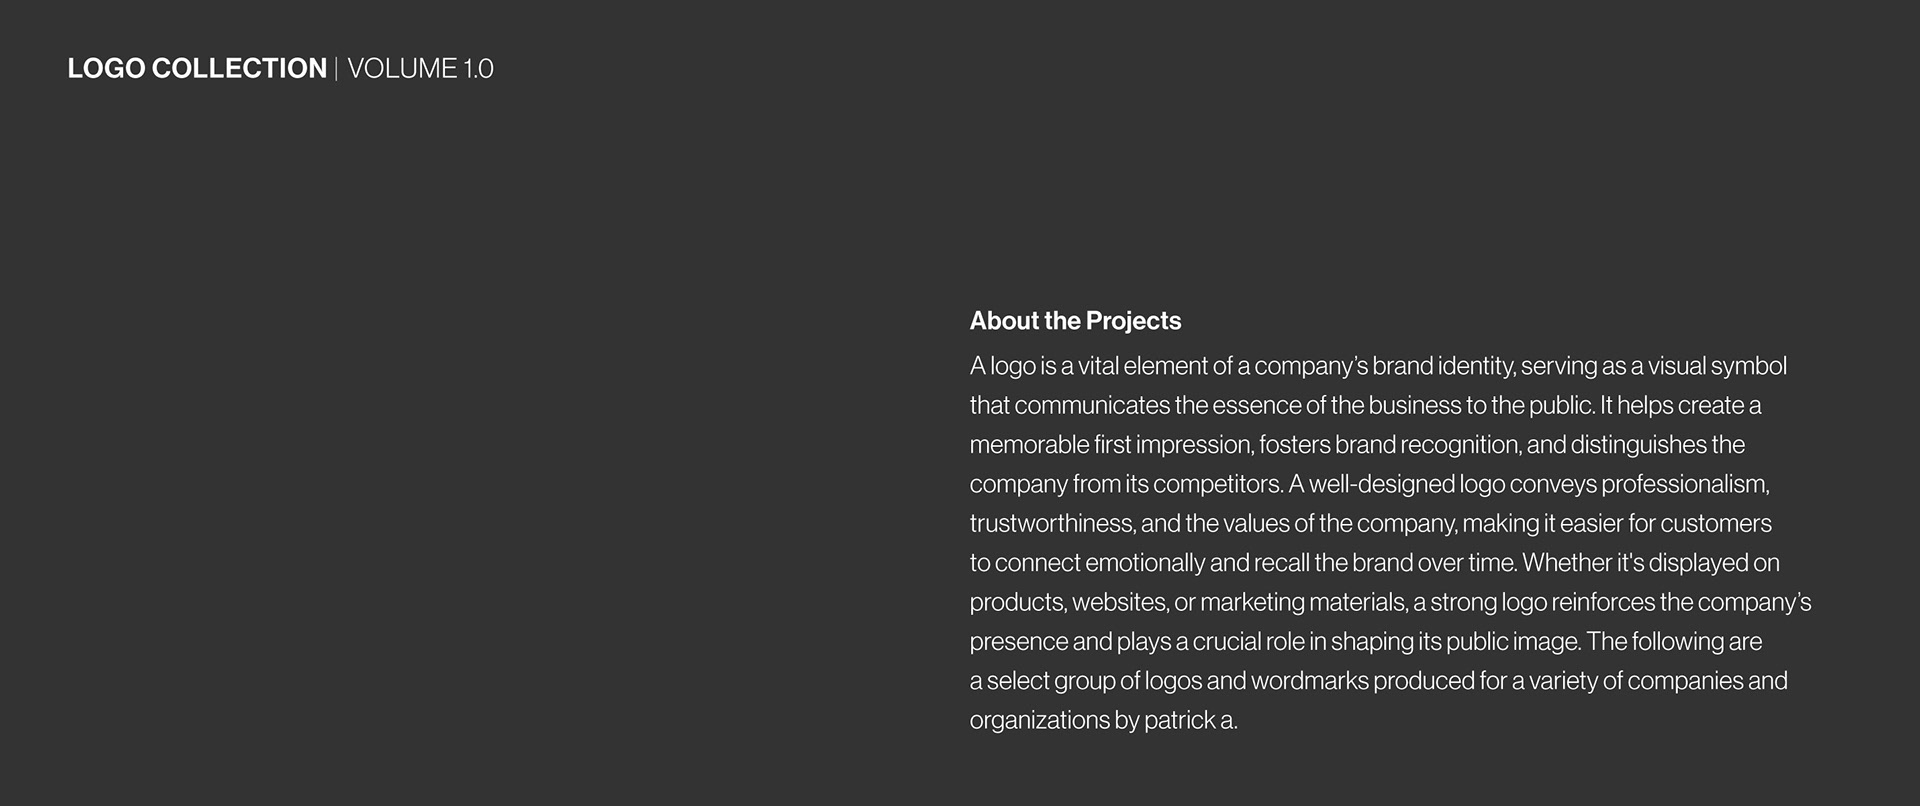The height and width of the screenshot is (806, 1920).
Task: Click the line starting 'presence and plays a crucial'
Action: click(1366, 641)
